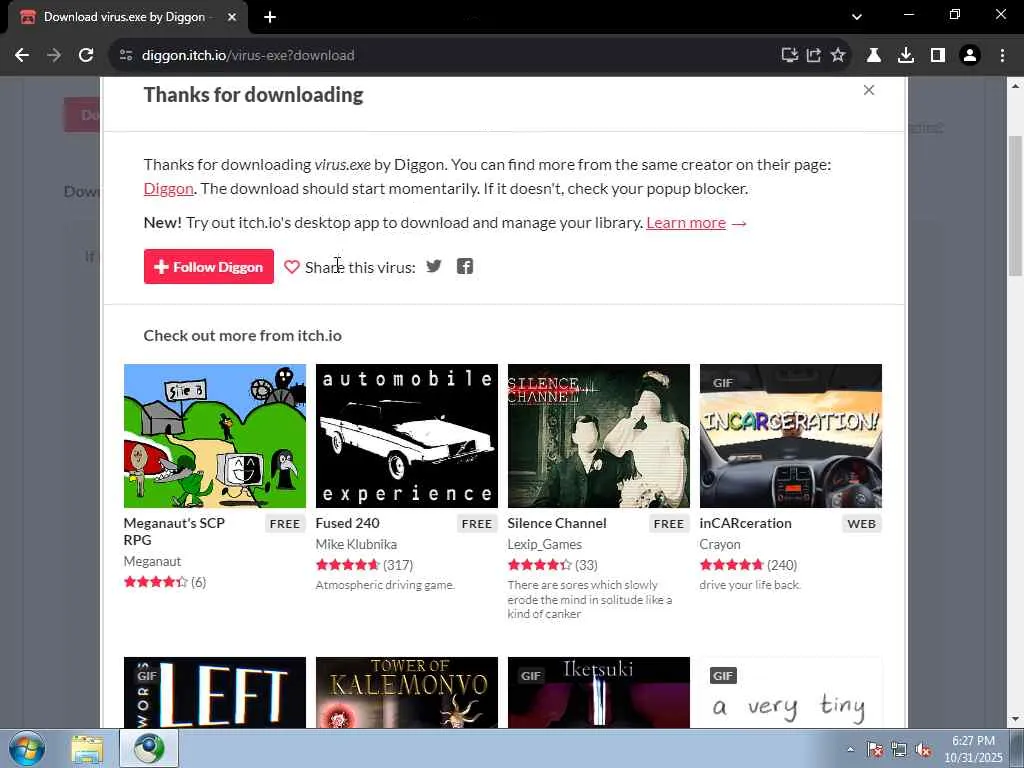
Task: Reload the page with the refresh icon
Action: [86, 56]
